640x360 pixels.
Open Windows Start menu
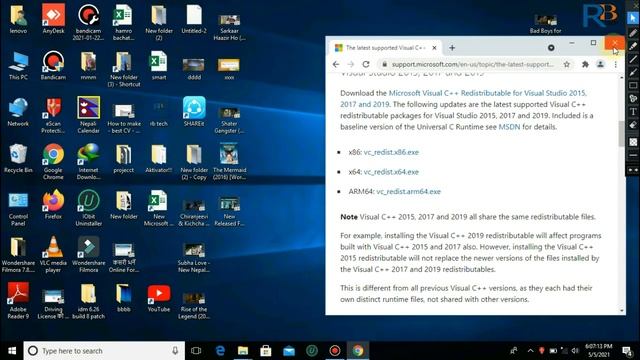pos(12,351)
